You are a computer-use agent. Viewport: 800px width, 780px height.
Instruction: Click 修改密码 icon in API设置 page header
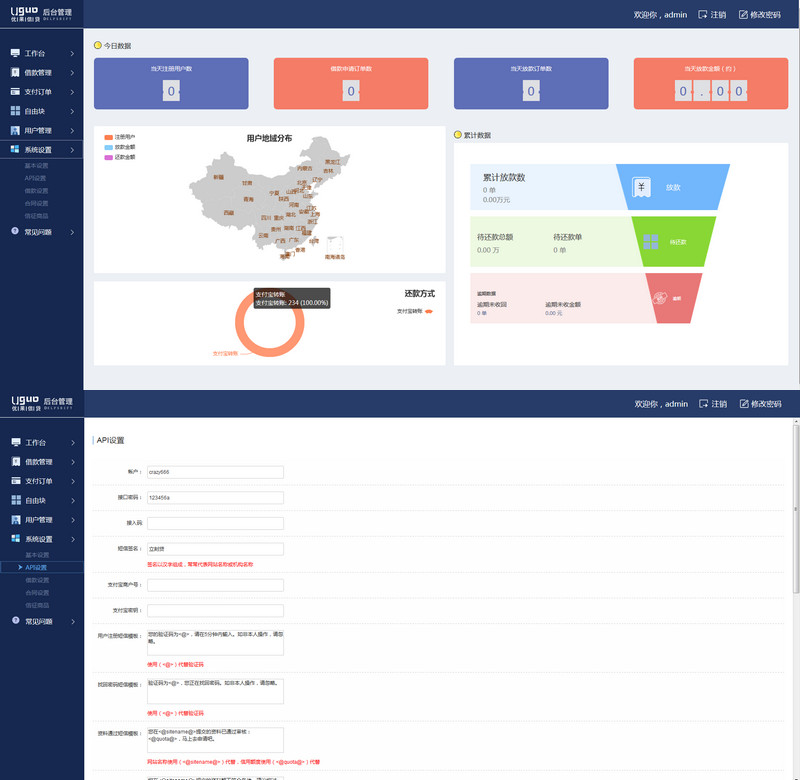[x=744, y=404]
